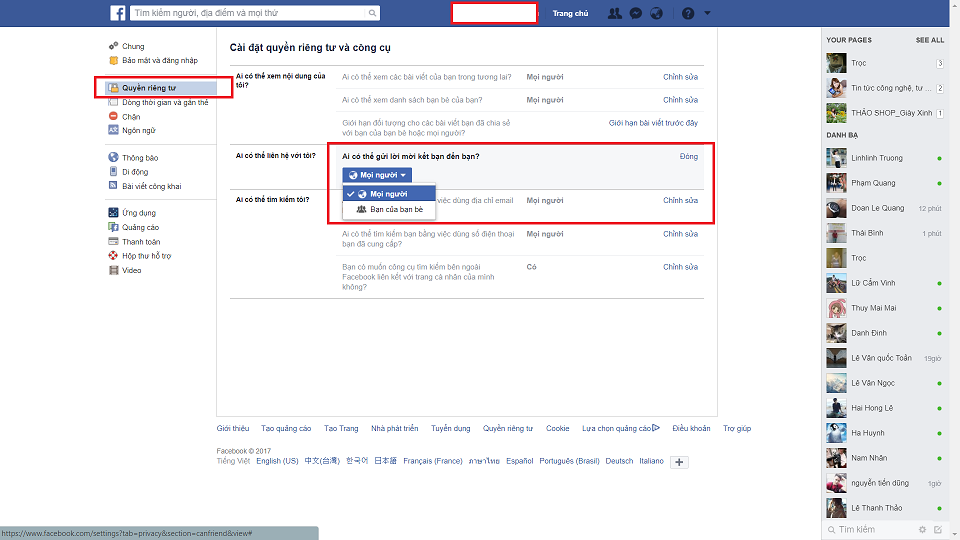
Task: Select Bạn của bạn bè option
Action: click(x=389, y=209)
